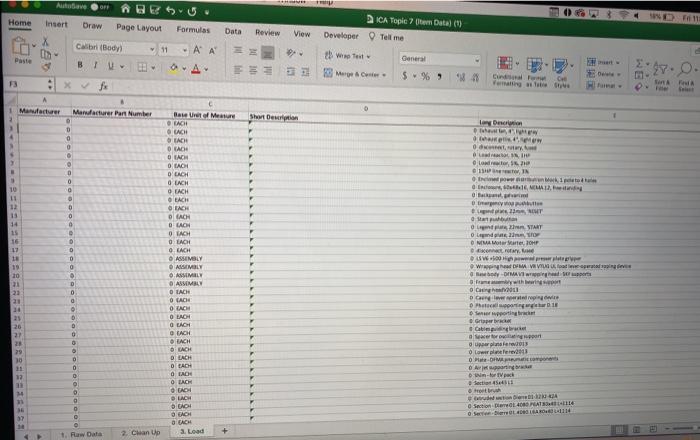Viewport: 700px width, 440px height.
Task: Click Merge & Center button
Action: (354, 74)
